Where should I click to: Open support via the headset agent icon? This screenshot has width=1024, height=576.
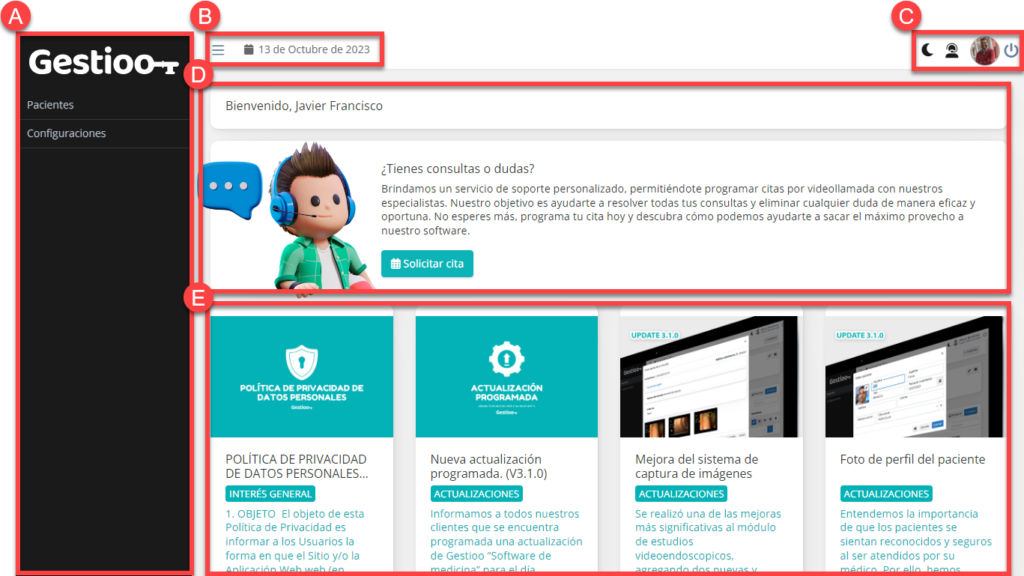(952, 51)
